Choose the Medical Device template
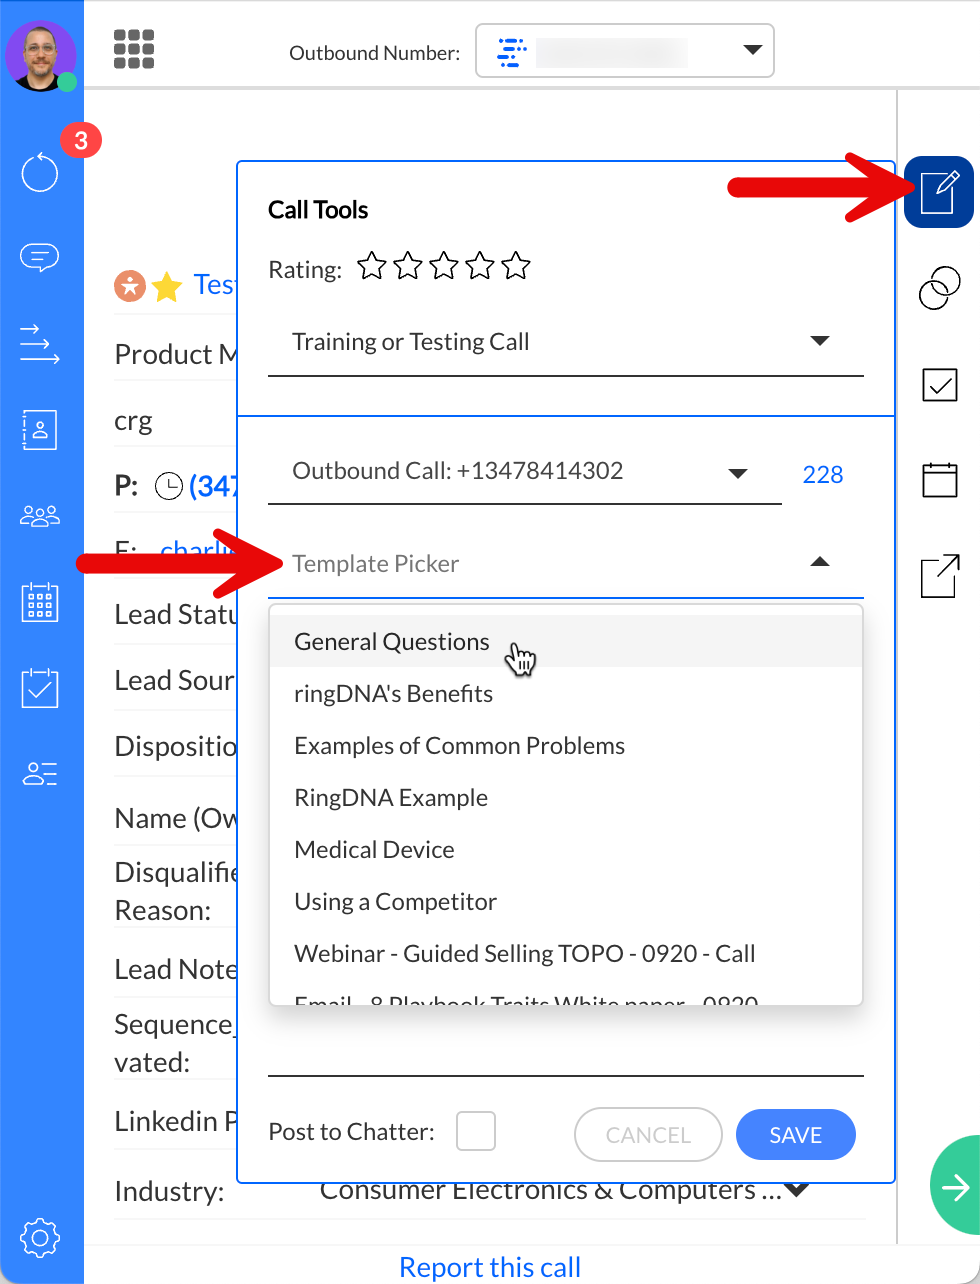Screen dimensions: 980x1284 pos(374,850)
